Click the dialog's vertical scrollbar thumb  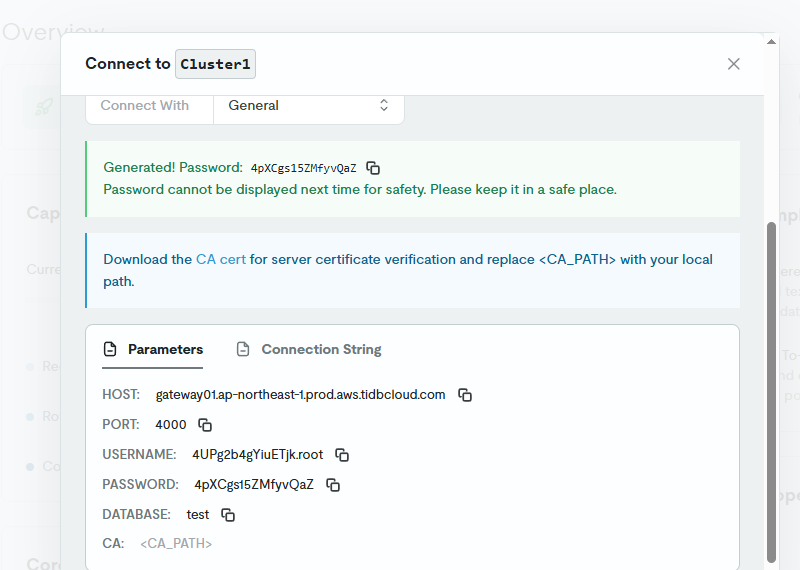771,390
